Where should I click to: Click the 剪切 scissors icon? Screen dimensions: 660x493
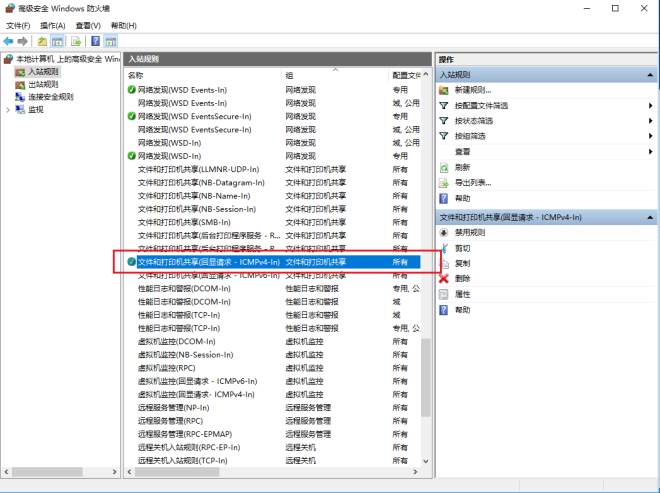[444, 248]
